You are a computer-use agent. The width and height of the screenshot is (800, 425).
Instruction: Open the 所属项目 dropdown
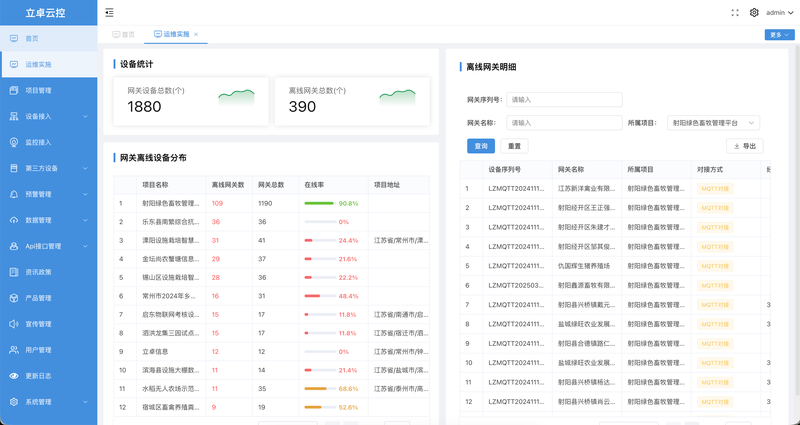[x=713, y=123]
